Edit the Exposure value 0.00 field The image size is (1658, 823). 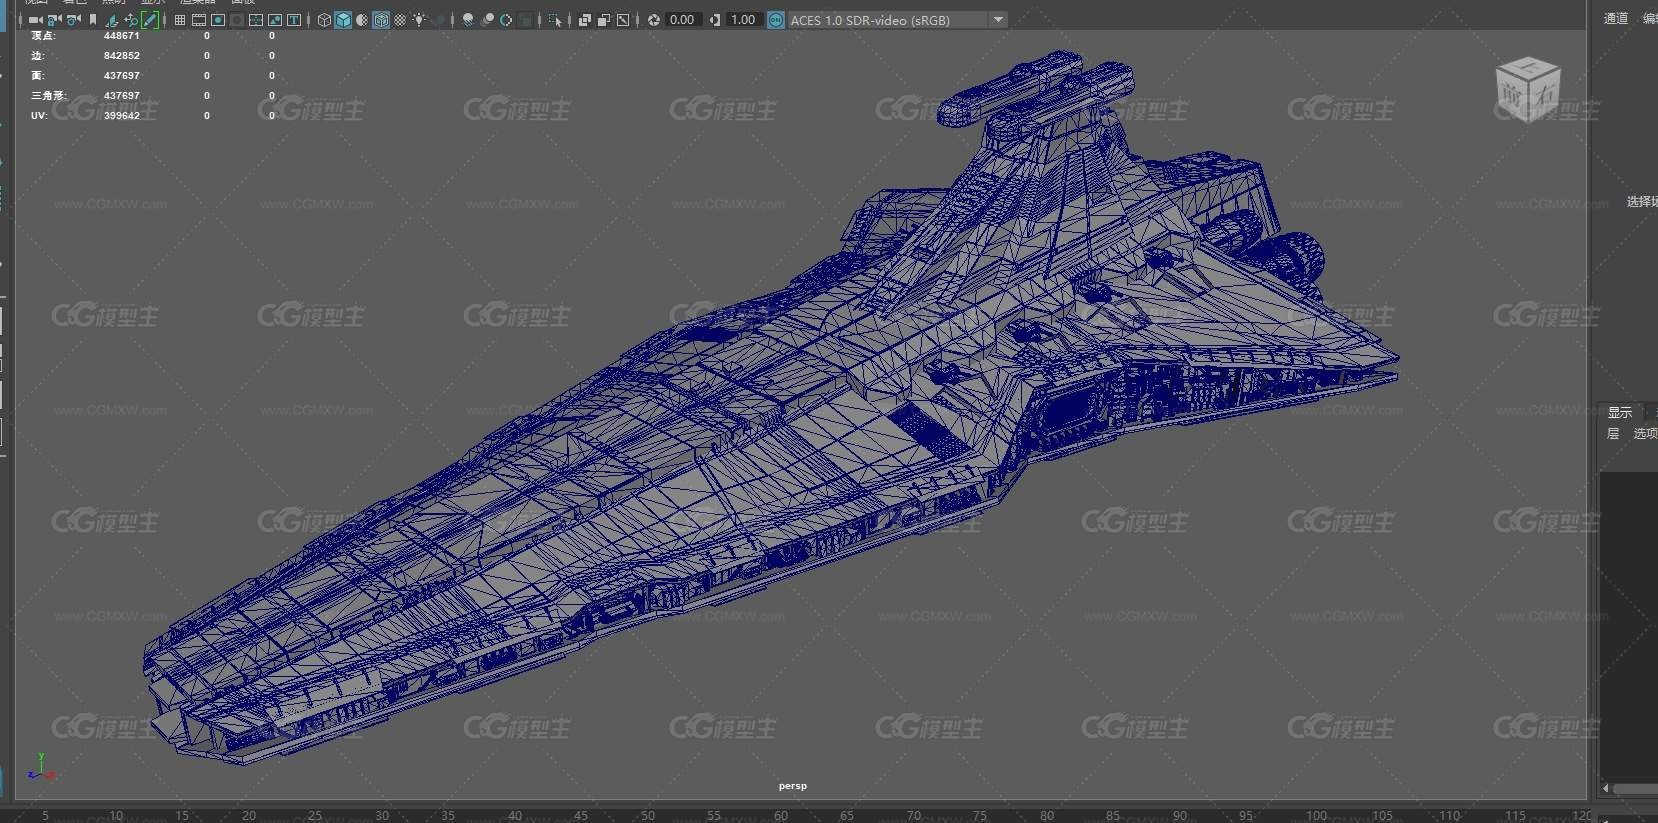682,20
